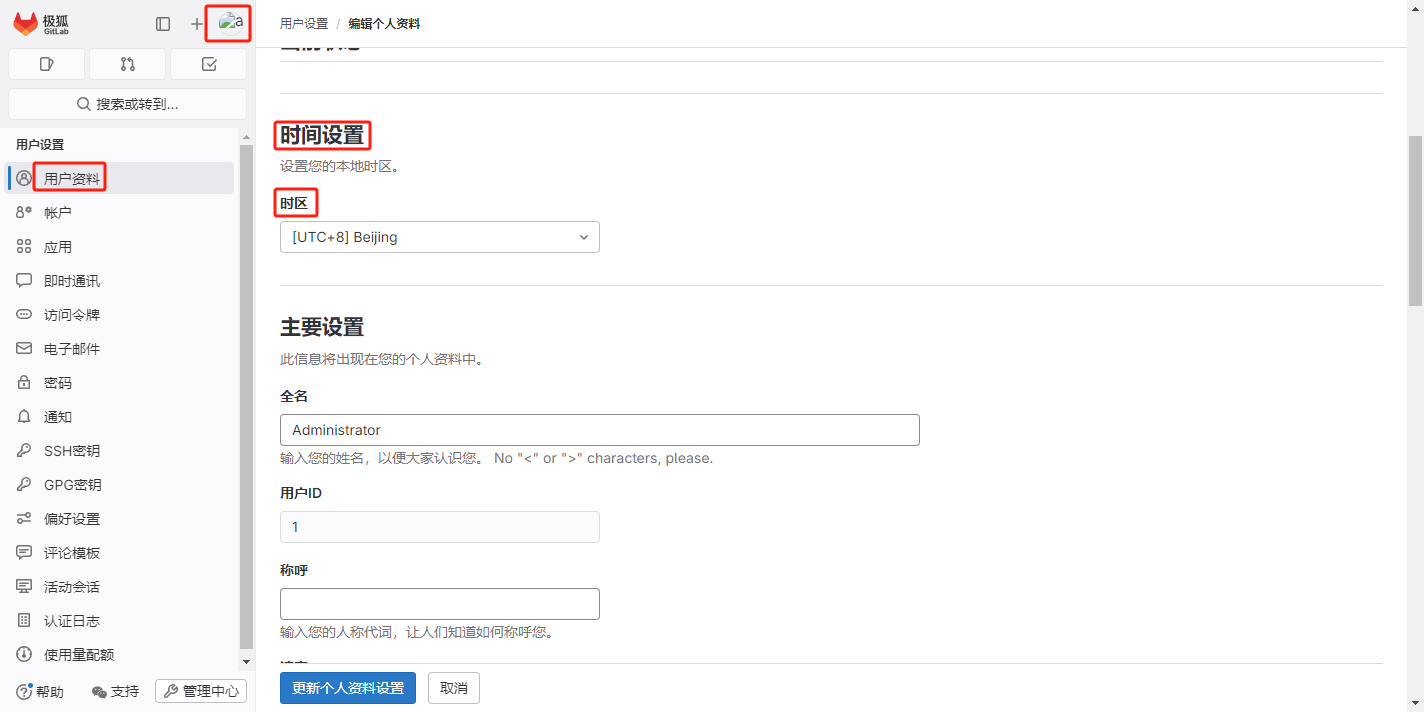Open the issues shortcut icon button

(46, 64)
